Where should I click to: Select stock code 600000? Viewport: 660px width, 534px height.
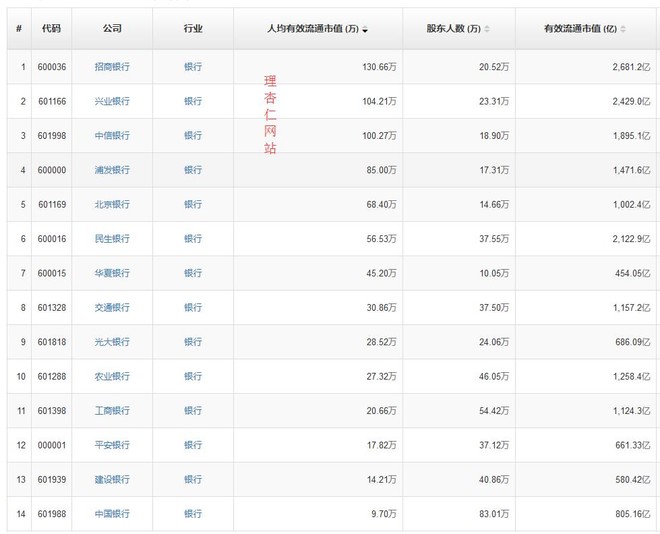click(x=52, y=170)
